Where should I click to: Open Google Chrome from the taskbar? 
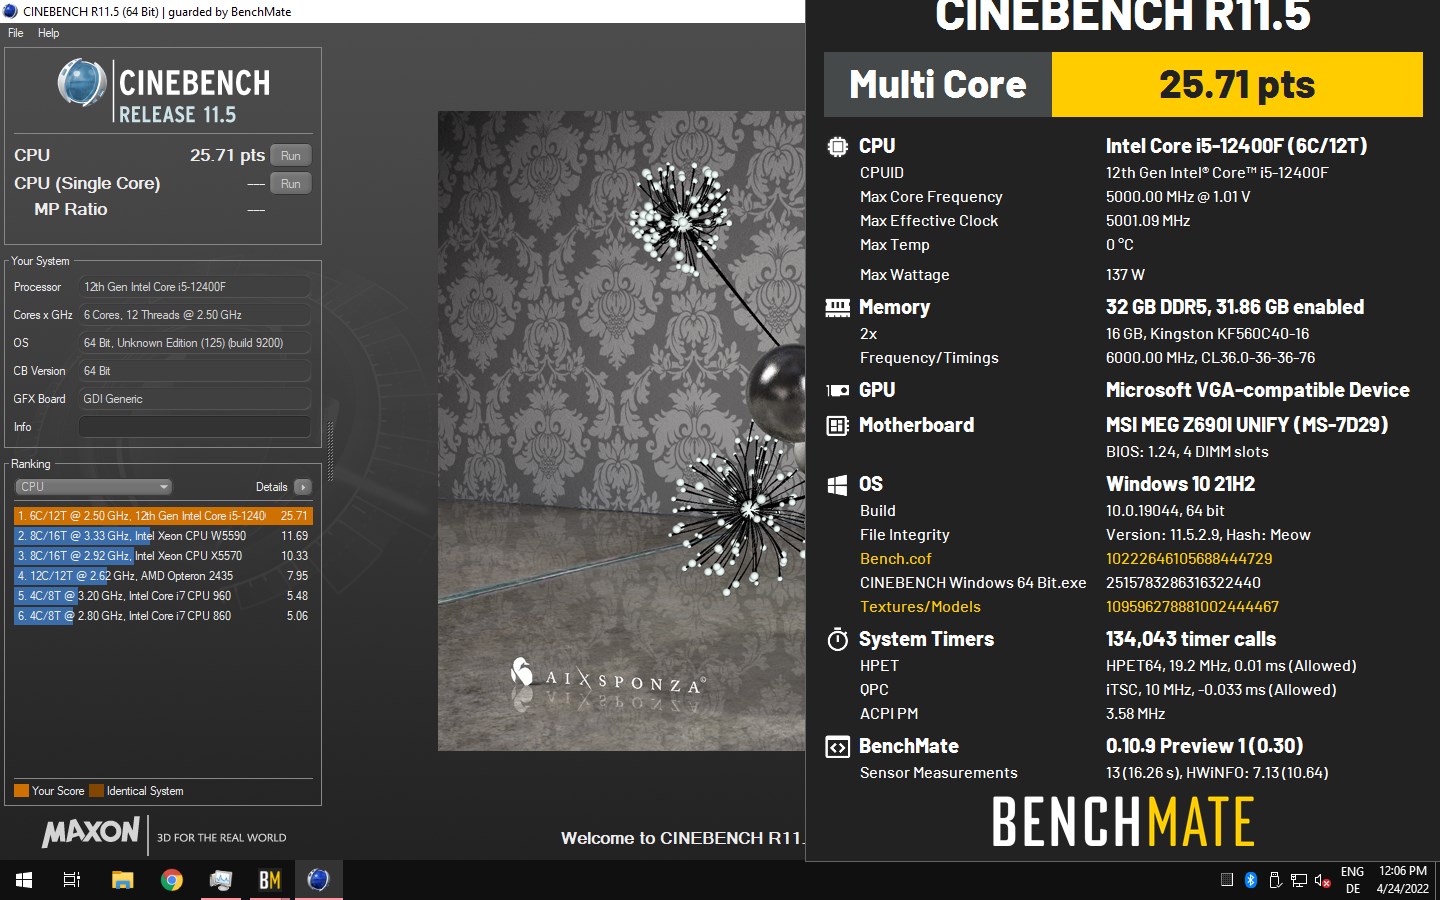tap(172, 880)
